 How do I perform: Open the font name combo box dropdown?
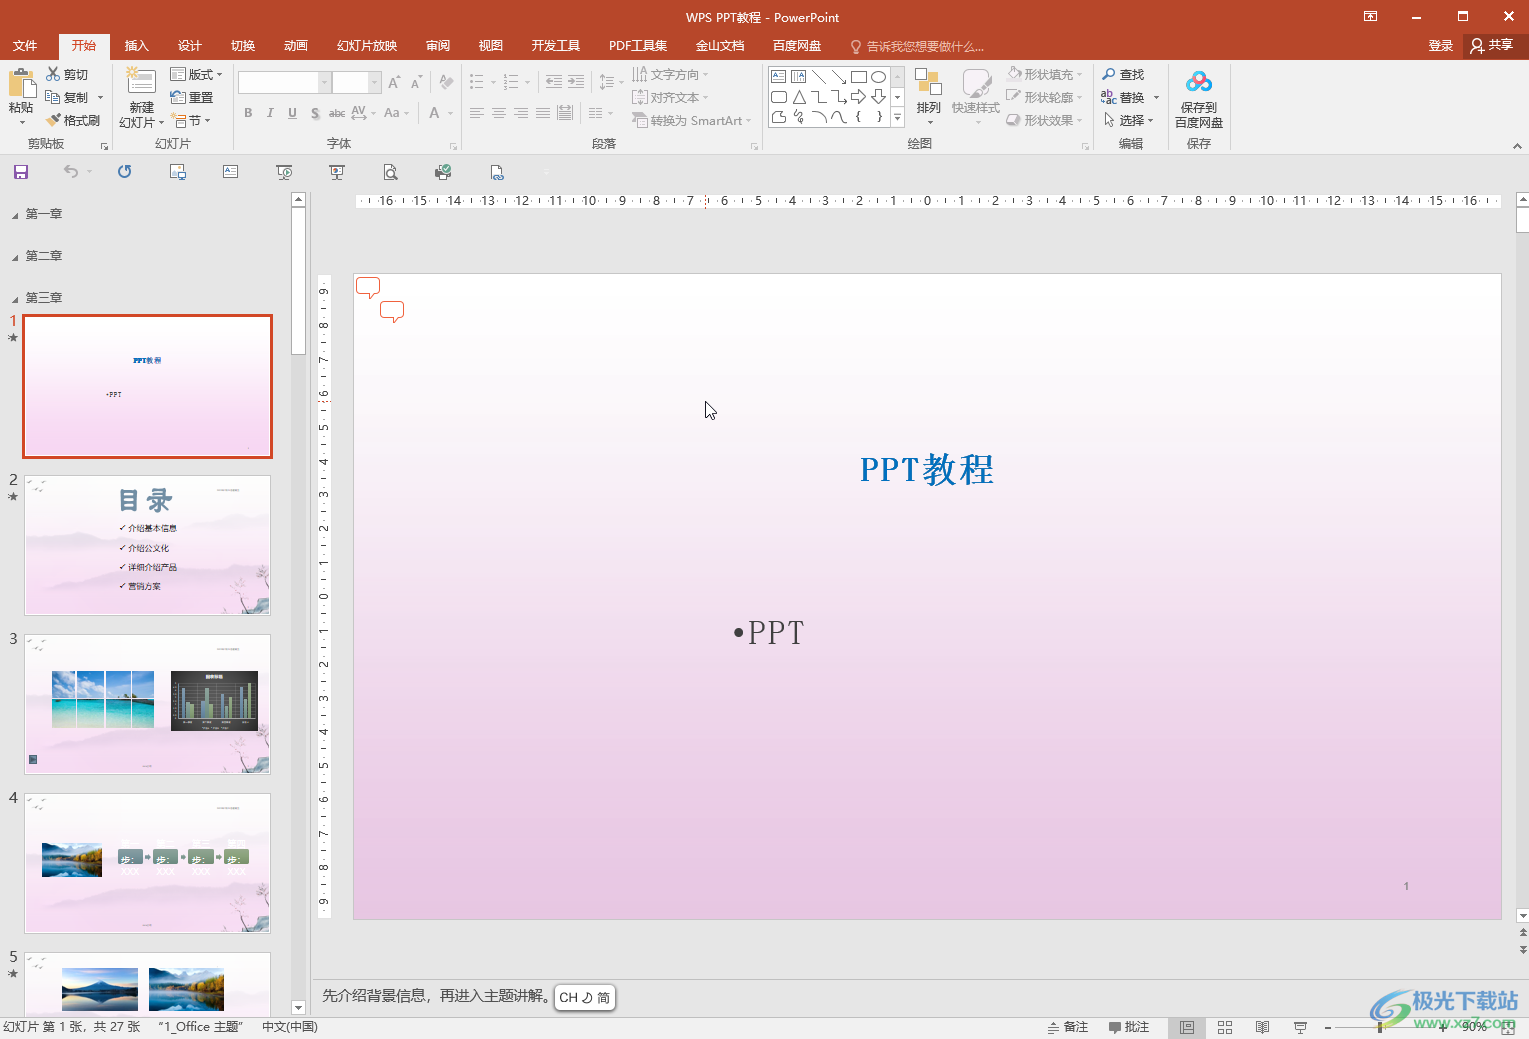pos(324,82)
